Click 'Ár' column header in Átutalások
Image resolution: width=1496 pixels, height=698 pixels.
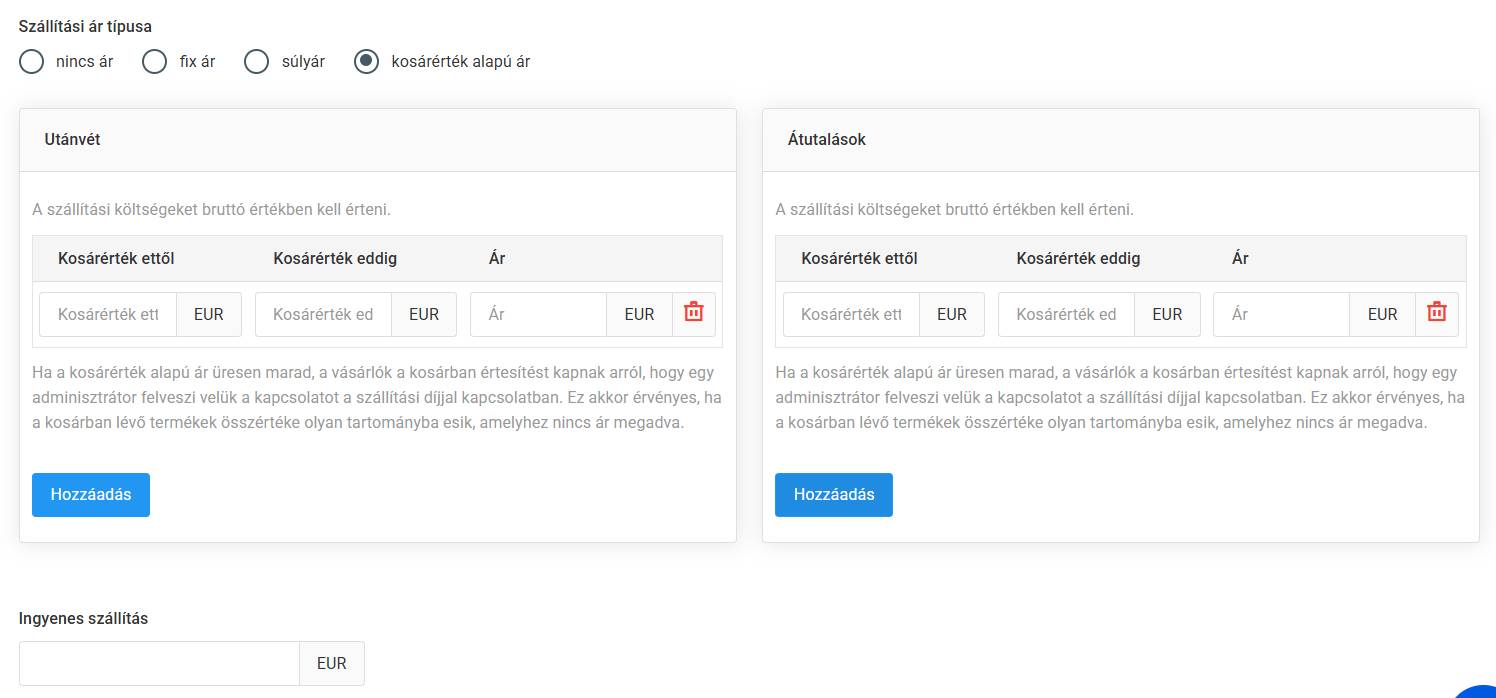point(1240,259)
